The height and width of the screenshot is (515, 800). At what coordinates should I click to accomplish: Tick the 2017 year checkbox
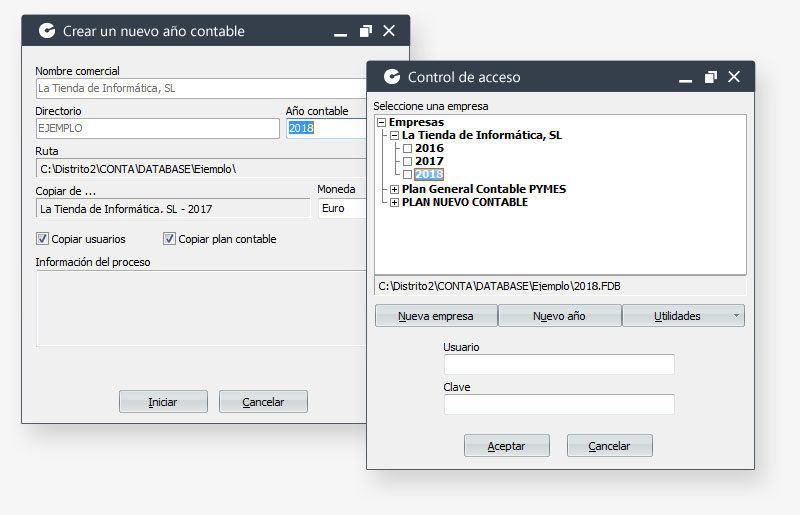pyautogui.click(x=407, y=162)
